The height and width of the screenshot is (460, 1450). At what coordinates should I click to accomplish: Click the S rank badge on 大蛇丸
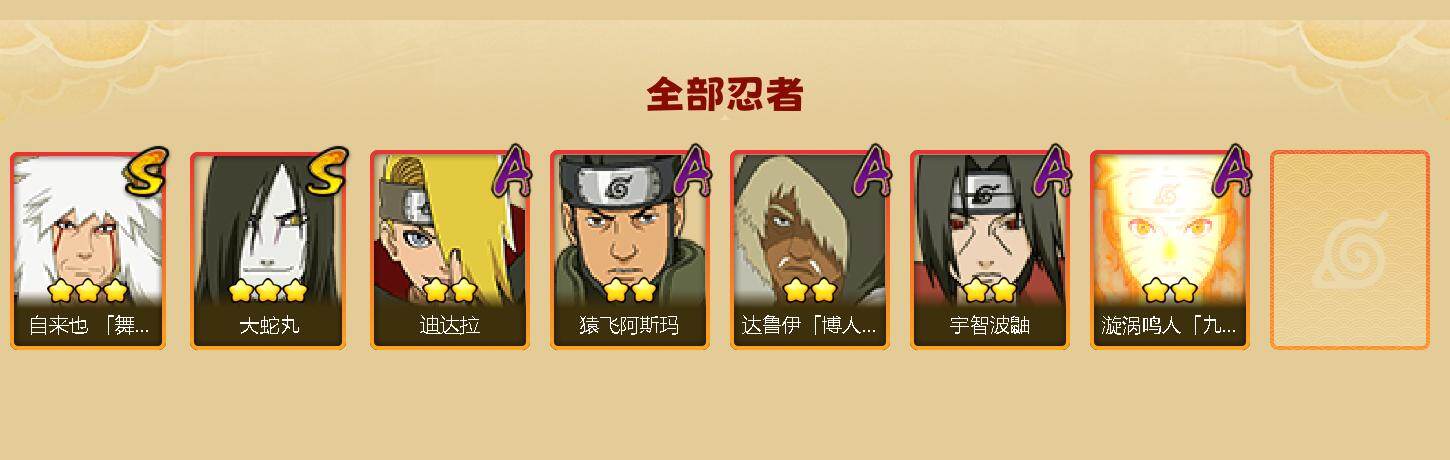pos(327,171)
